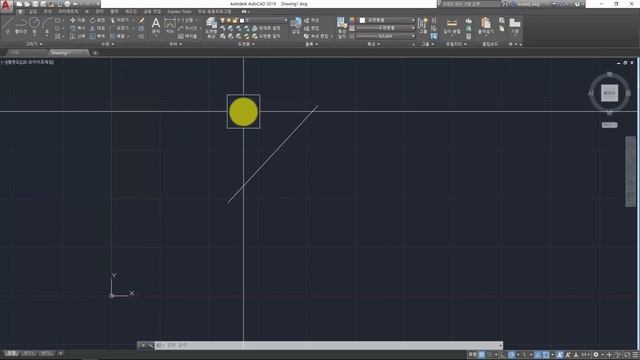Toggle polar tracking in status bar

(511, 355)
